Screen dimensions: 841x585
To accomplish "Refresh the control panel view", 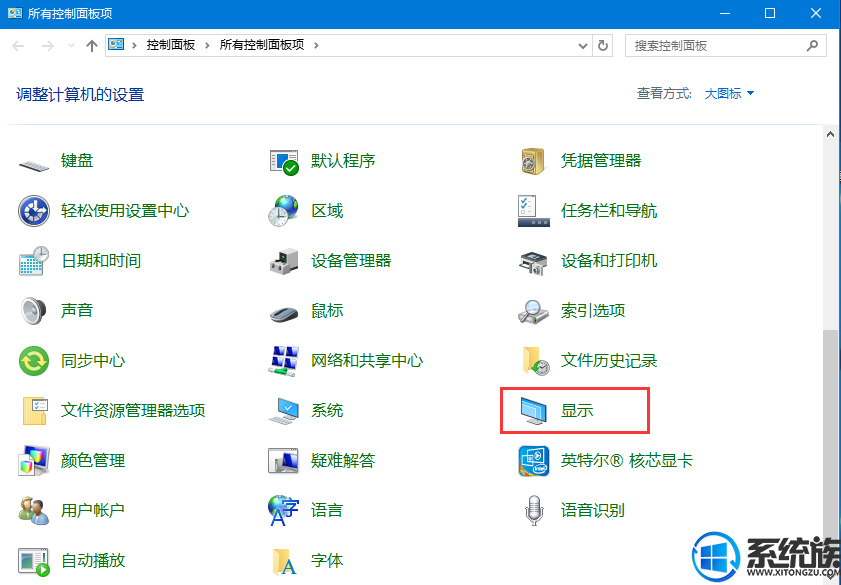I will click(x=603, y=46).
